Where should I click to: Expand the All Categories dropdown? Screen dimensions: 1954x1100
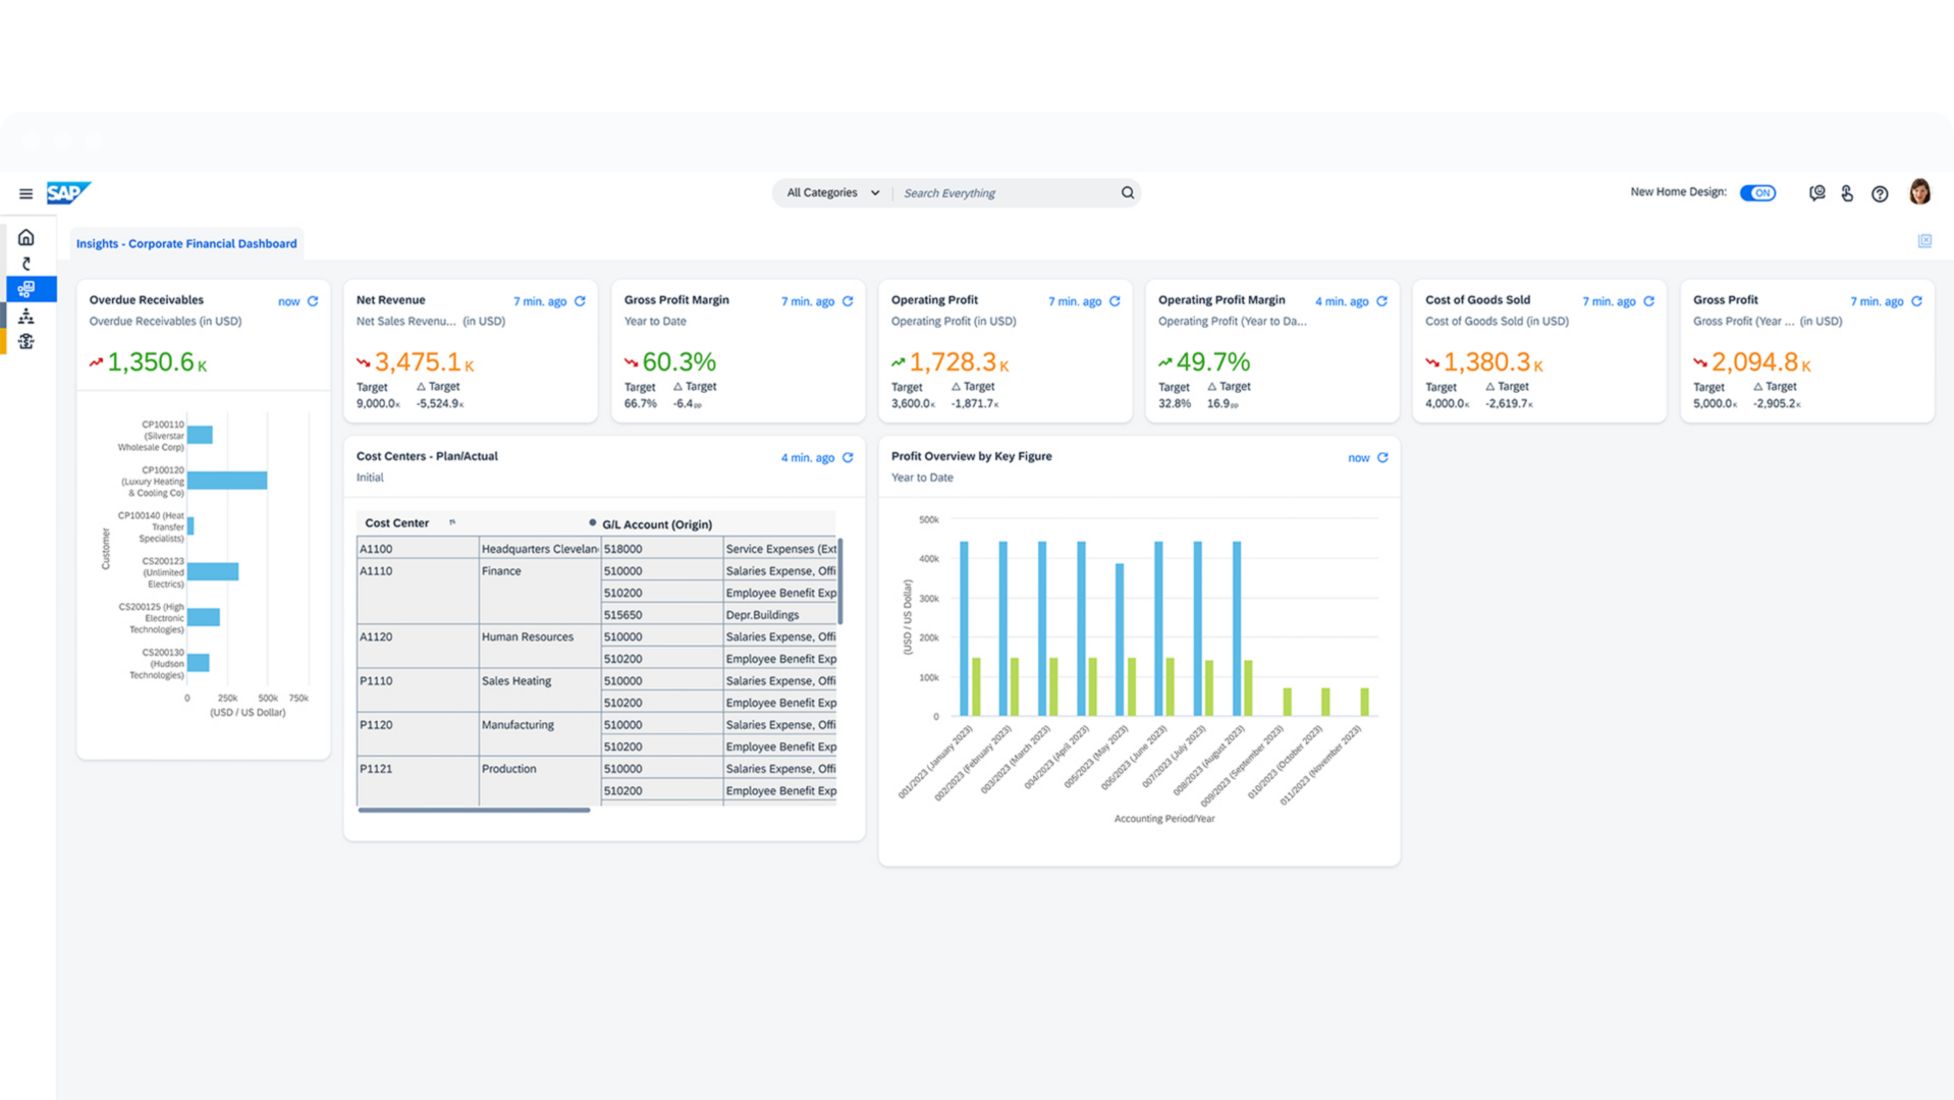click(x=832, y=193)
